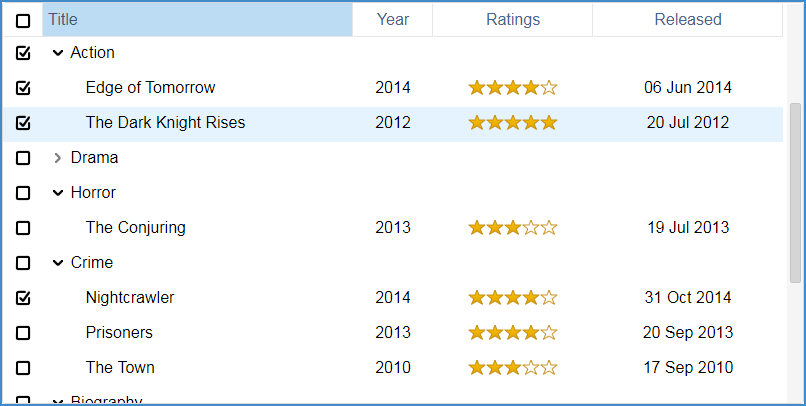Click the star rating for Nightcrawler

pyautogui.click(x=512, y=298)
